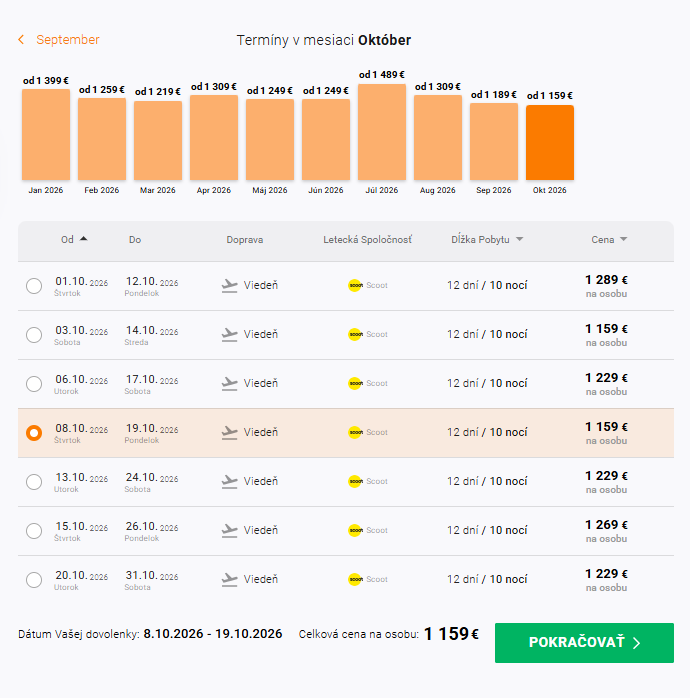Switch to the Jan 2026 month bar
Viewport: 690px width, 698px height.
point(46,134)
